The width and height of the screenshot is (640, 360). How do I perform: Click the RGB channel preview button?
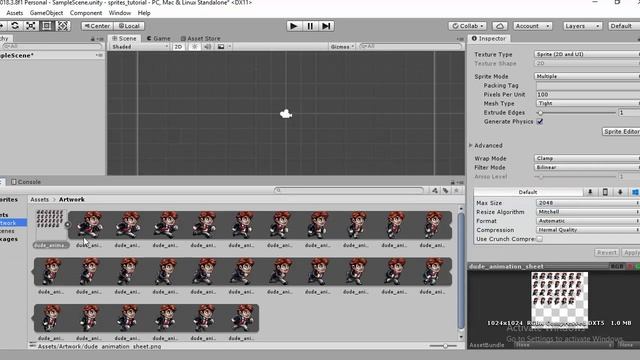pyautogui.click(x=616, y=266)
